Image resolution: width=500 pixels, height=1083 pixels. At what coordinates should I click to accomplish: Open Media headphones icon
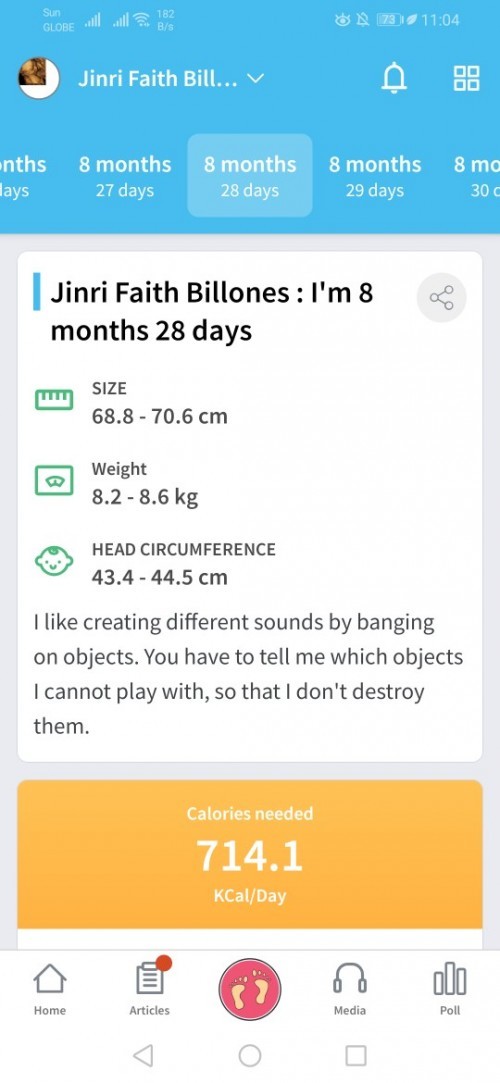pyautogui.click(x=350, y=989)
